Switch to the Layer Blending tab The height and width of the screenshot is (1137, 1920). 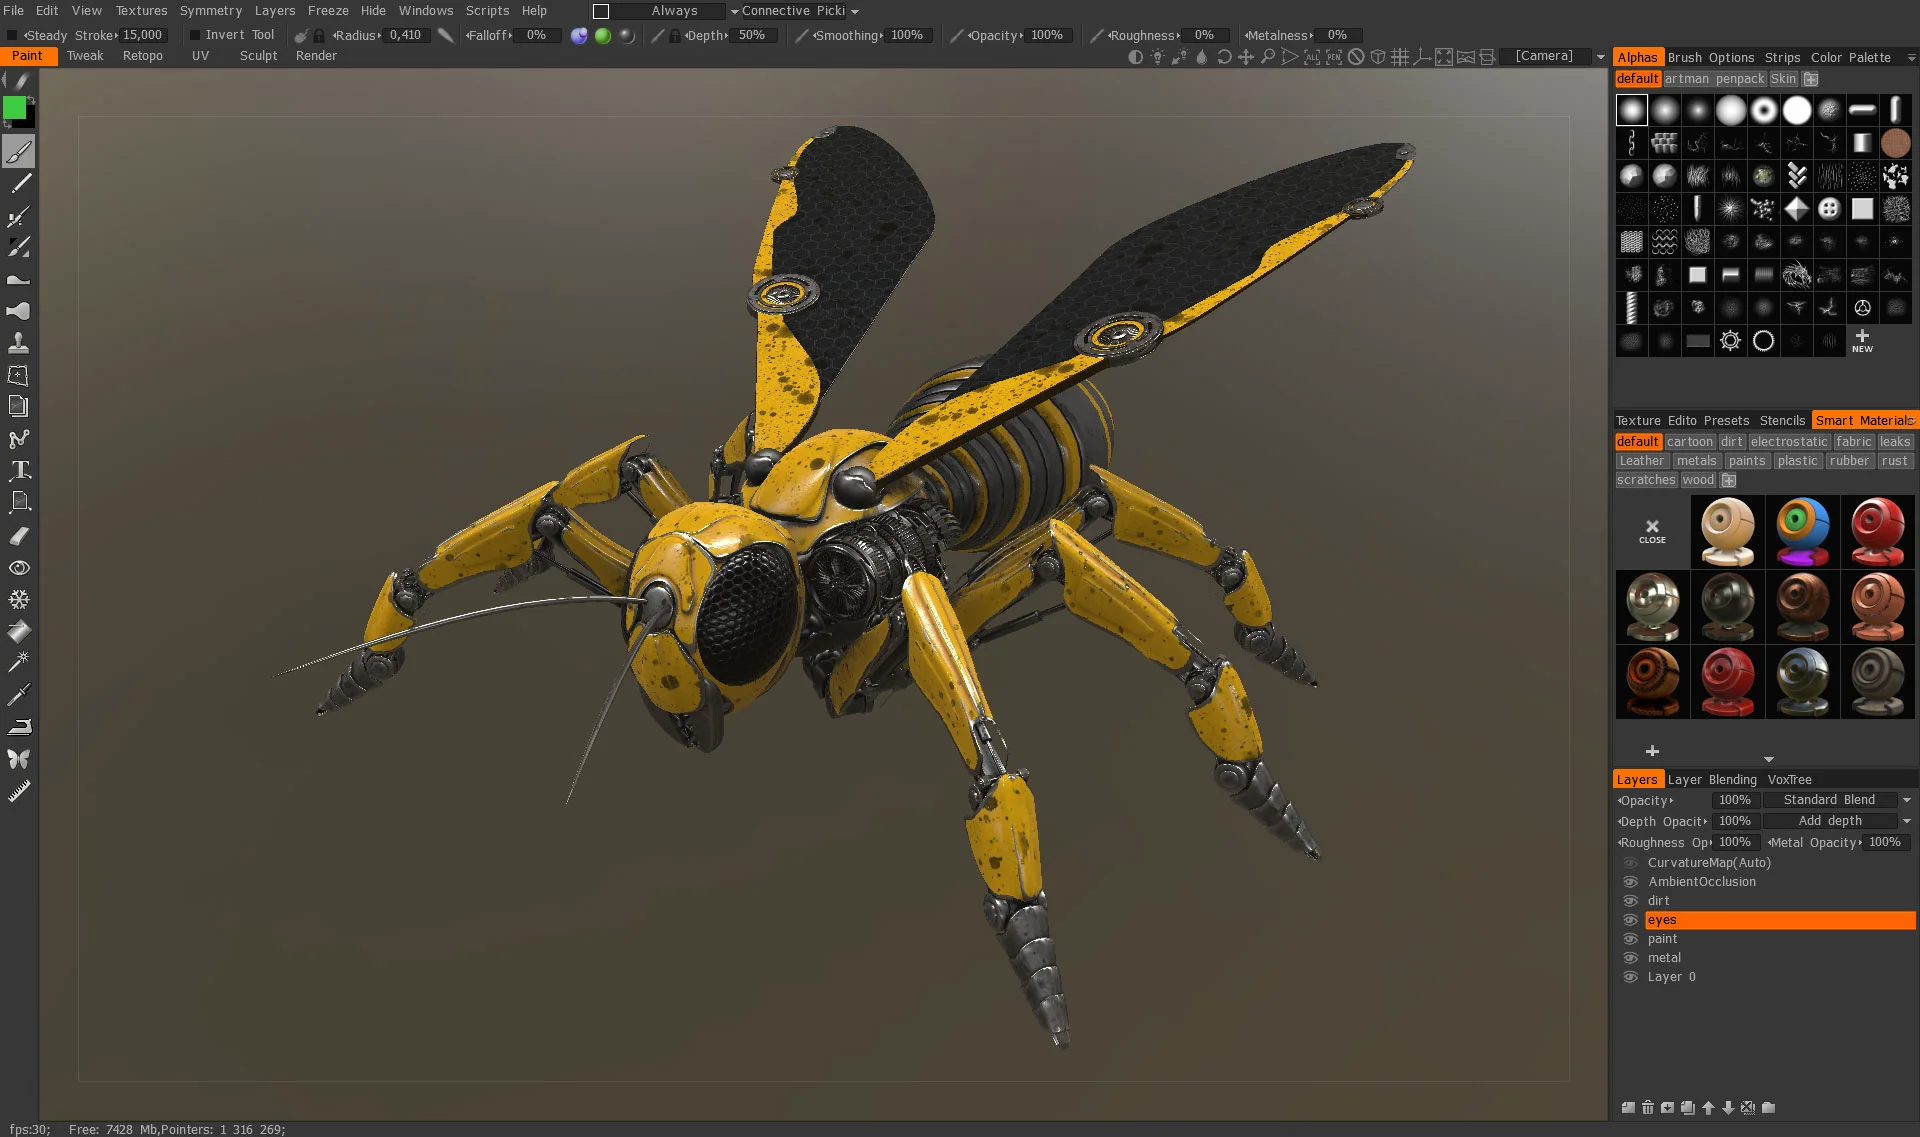tap(1712, 779)
